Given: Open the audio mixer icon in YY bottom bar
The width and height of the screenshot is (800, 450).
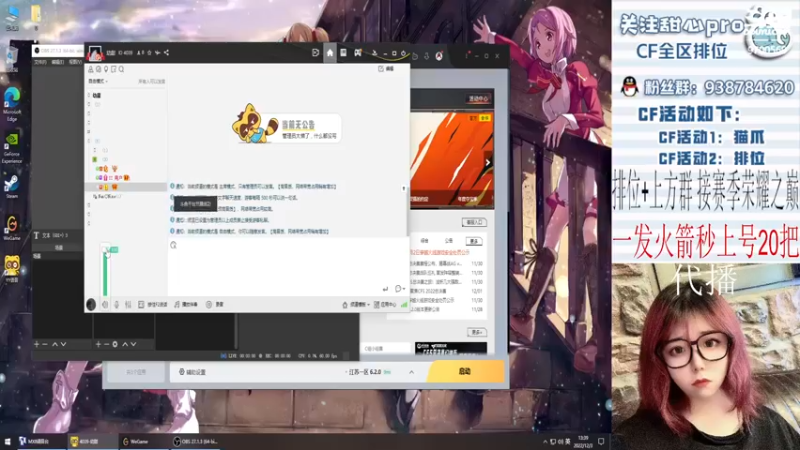Looking at the screenshot, I should (x=128, y=305).
